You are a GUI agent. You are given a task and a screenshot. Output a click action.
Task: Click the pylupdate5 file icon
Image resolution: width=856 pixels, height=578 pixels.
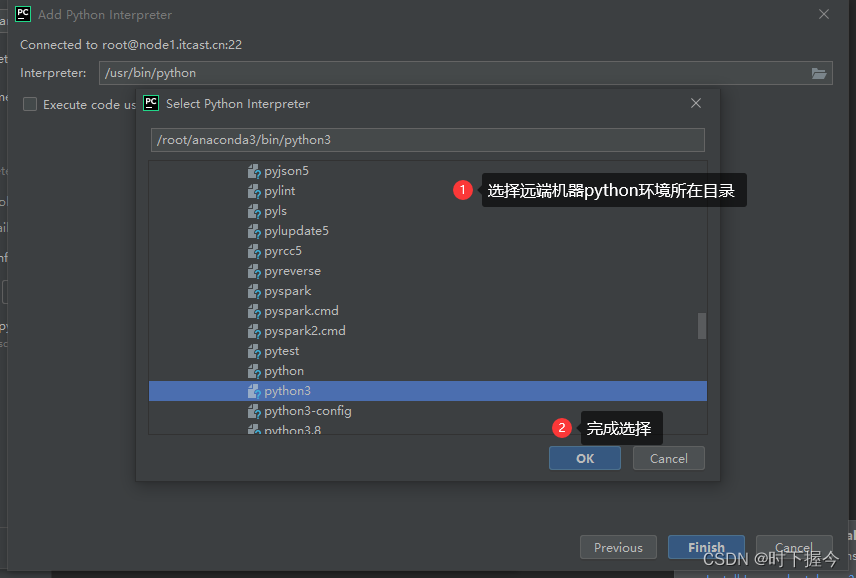coord(254,232)
